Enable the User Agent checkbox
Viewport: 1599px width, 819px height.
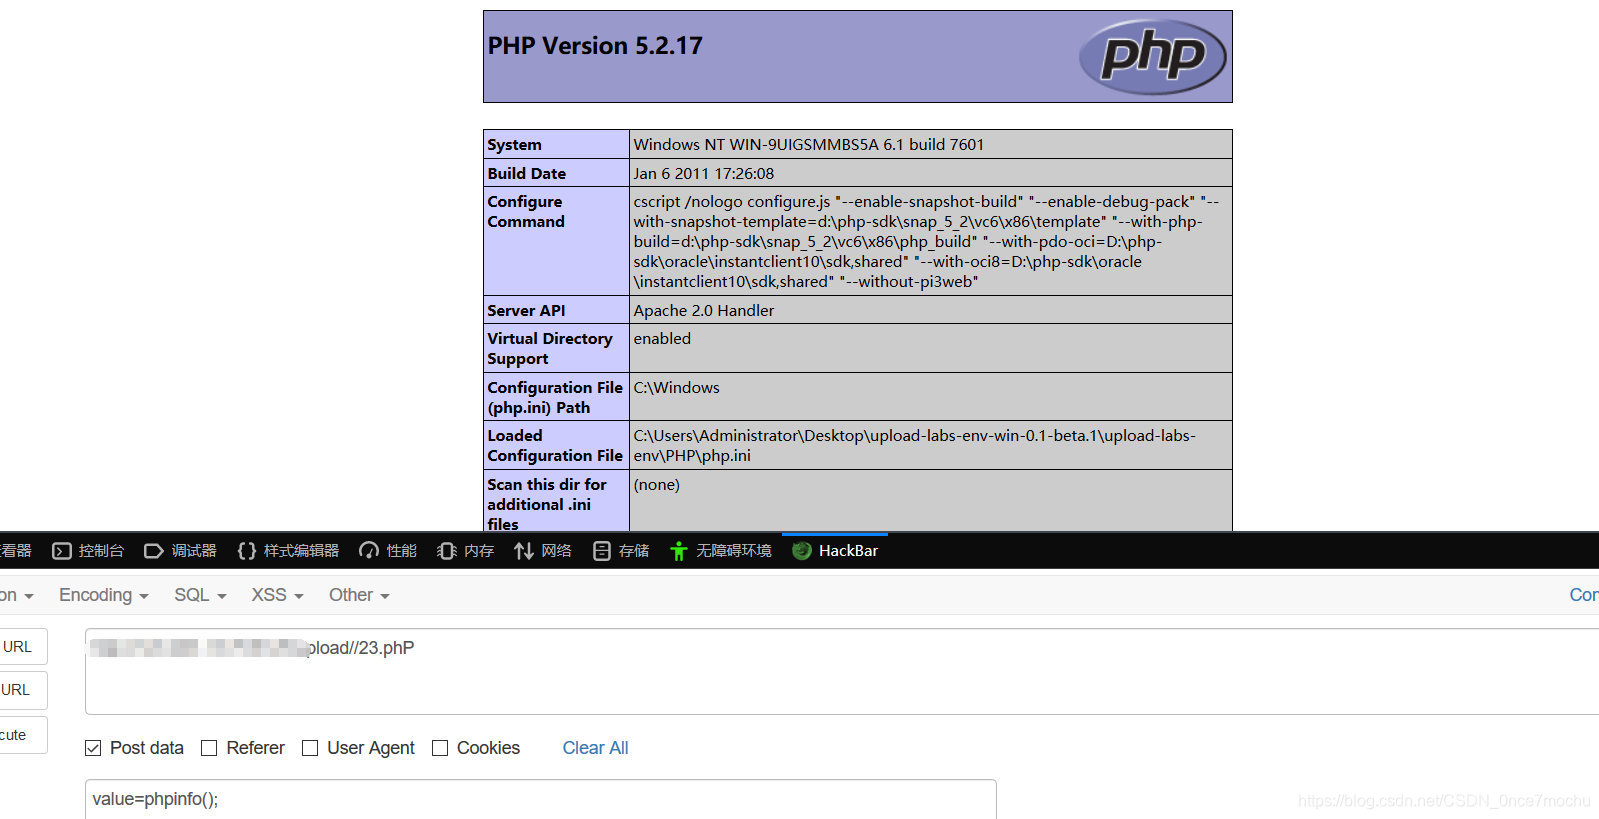[x=310, y=748]
